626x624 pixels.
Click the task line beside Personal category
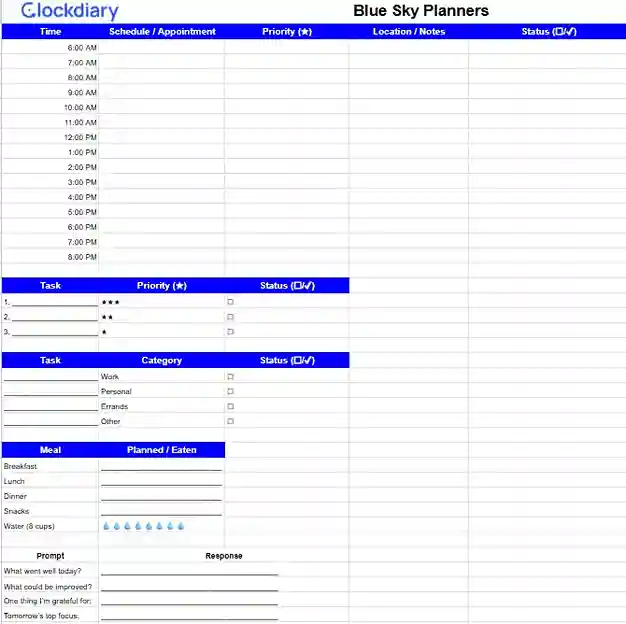point(51,395)
